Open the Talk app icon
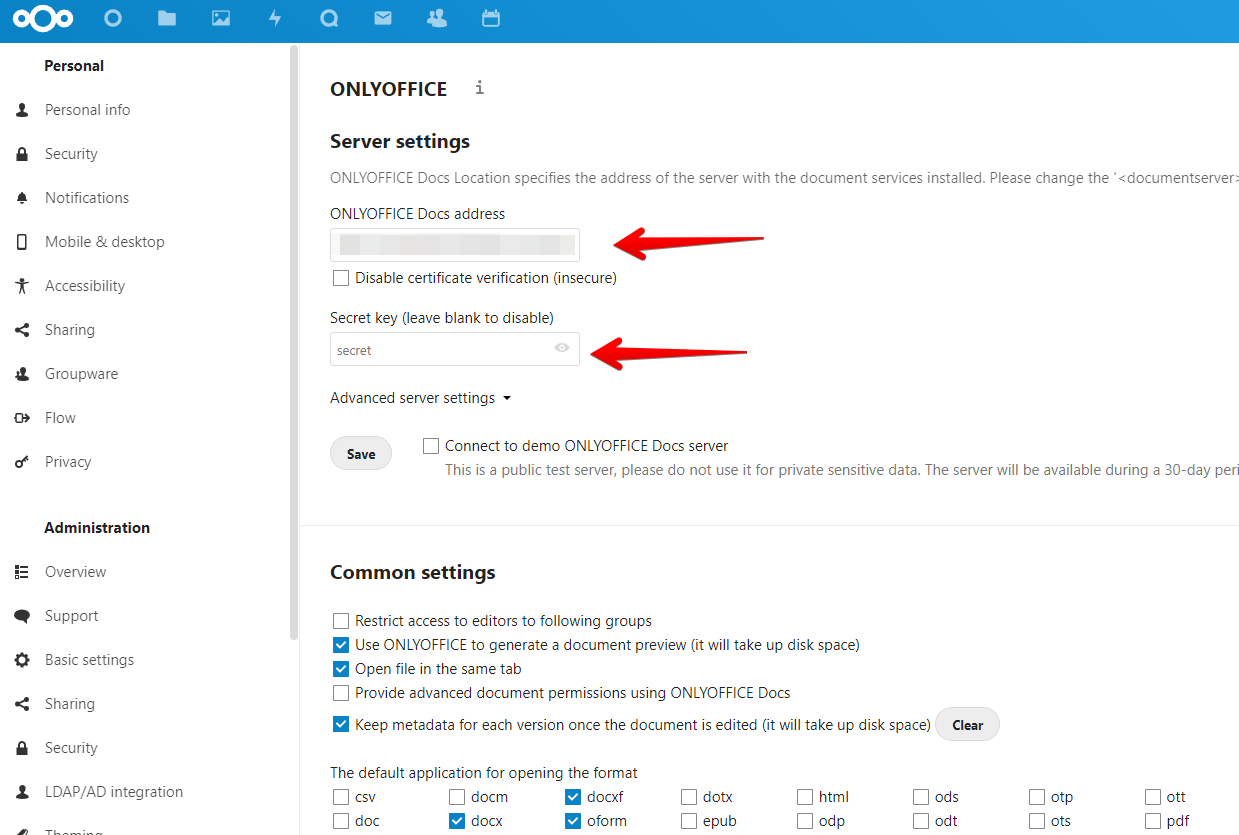1239x835 pixels. (329, 18)
